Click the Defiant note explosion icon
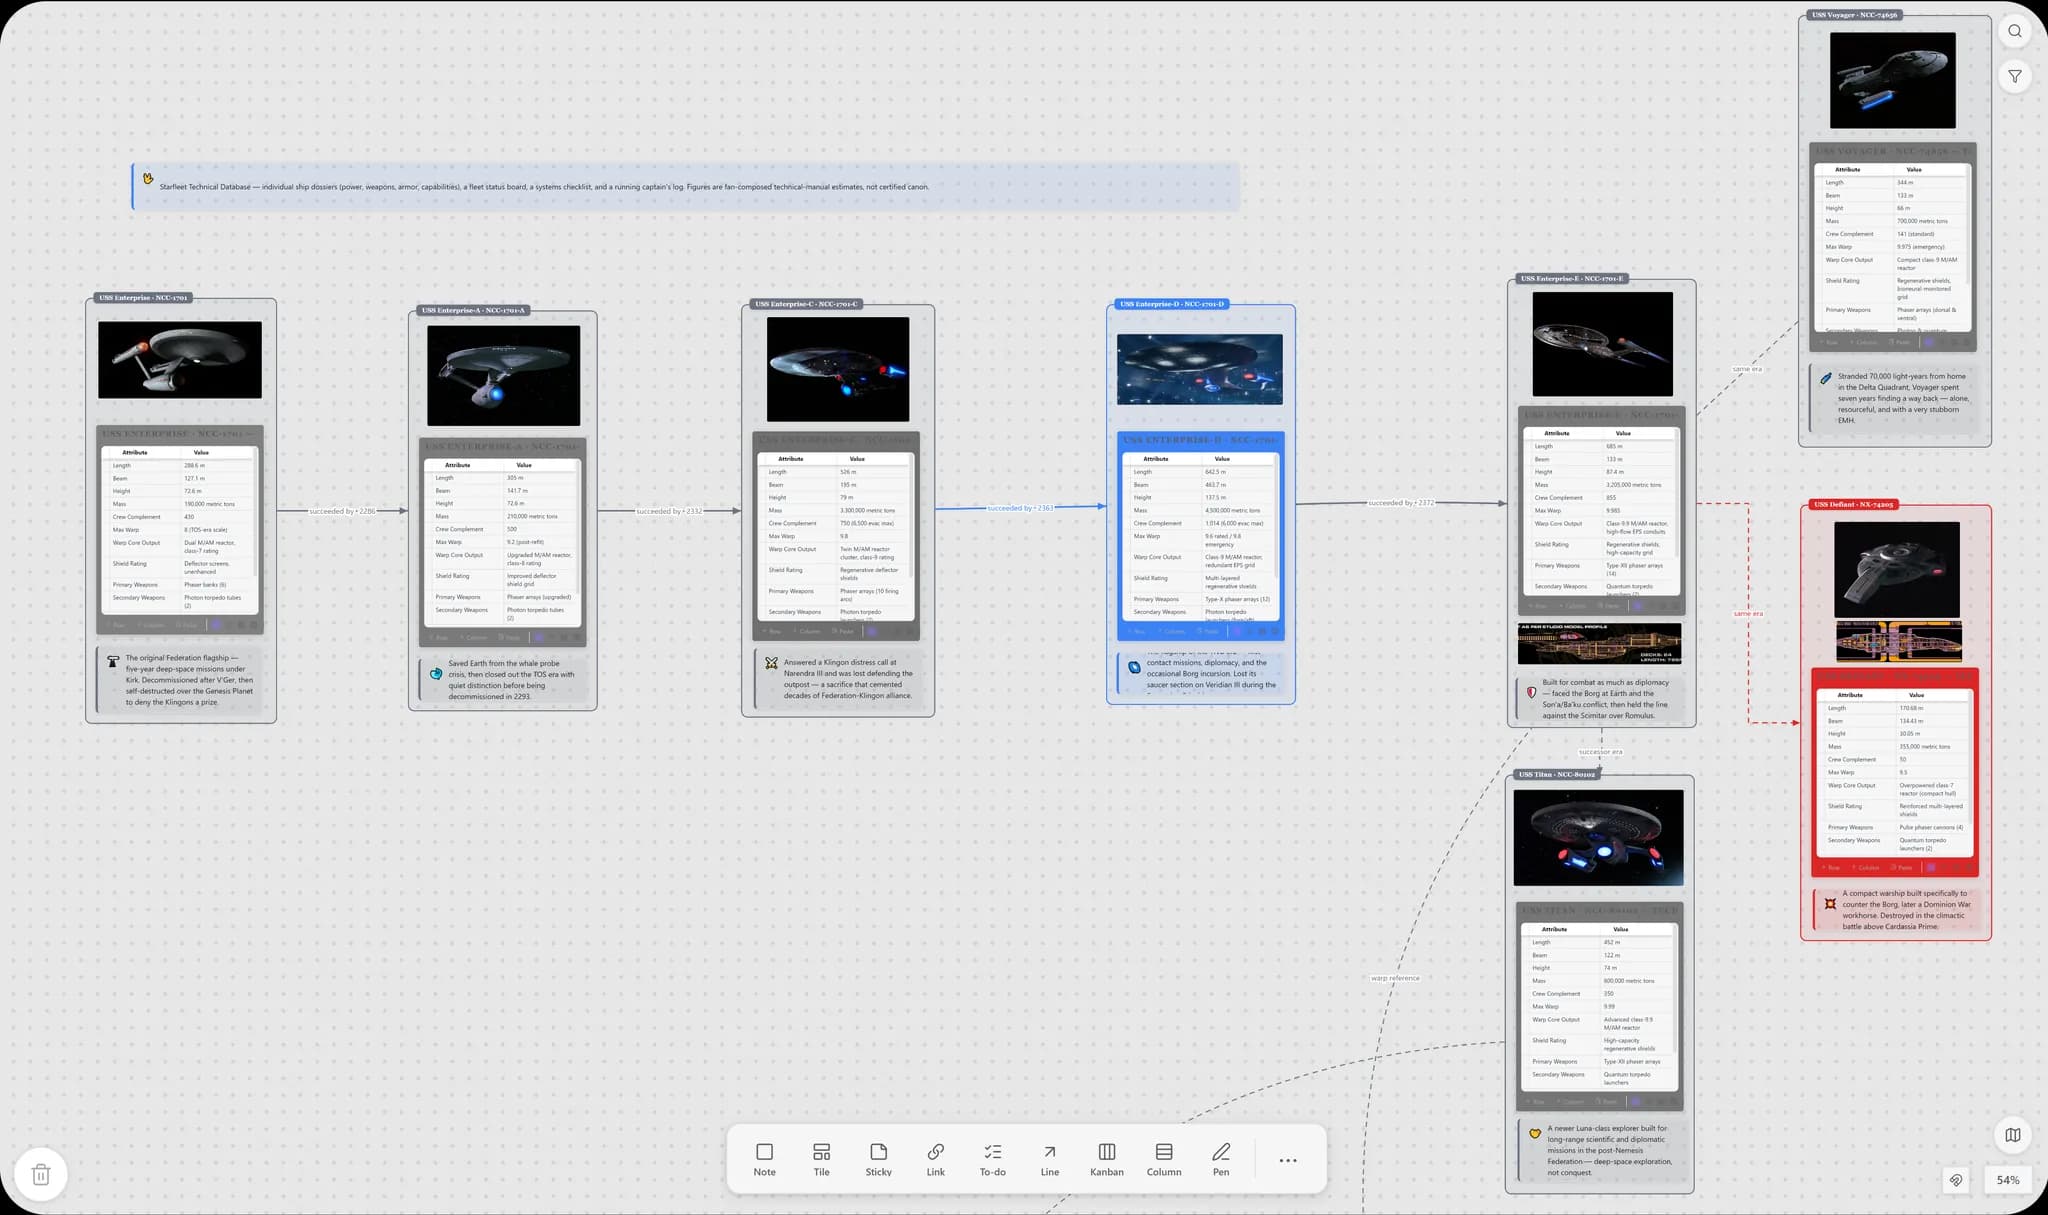This screenshot has width=2048, height=1215. coord(1830,903)
